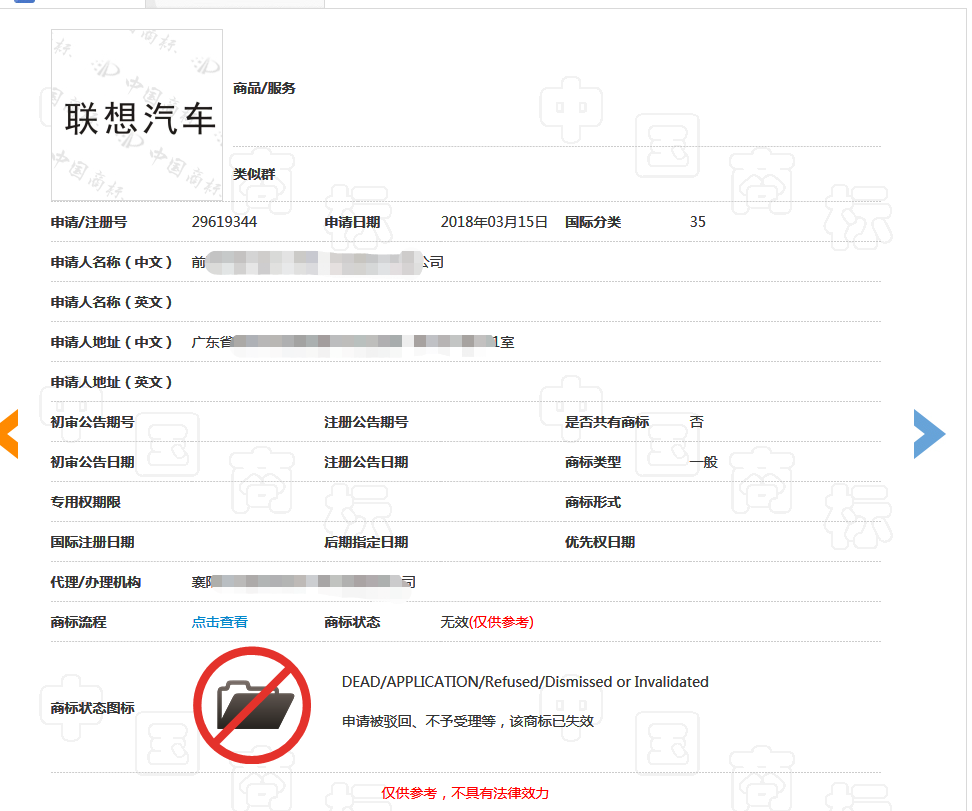972x811 pixels.
Task: Click the 申请人地址（中文） label
Action: click(112, 342)
